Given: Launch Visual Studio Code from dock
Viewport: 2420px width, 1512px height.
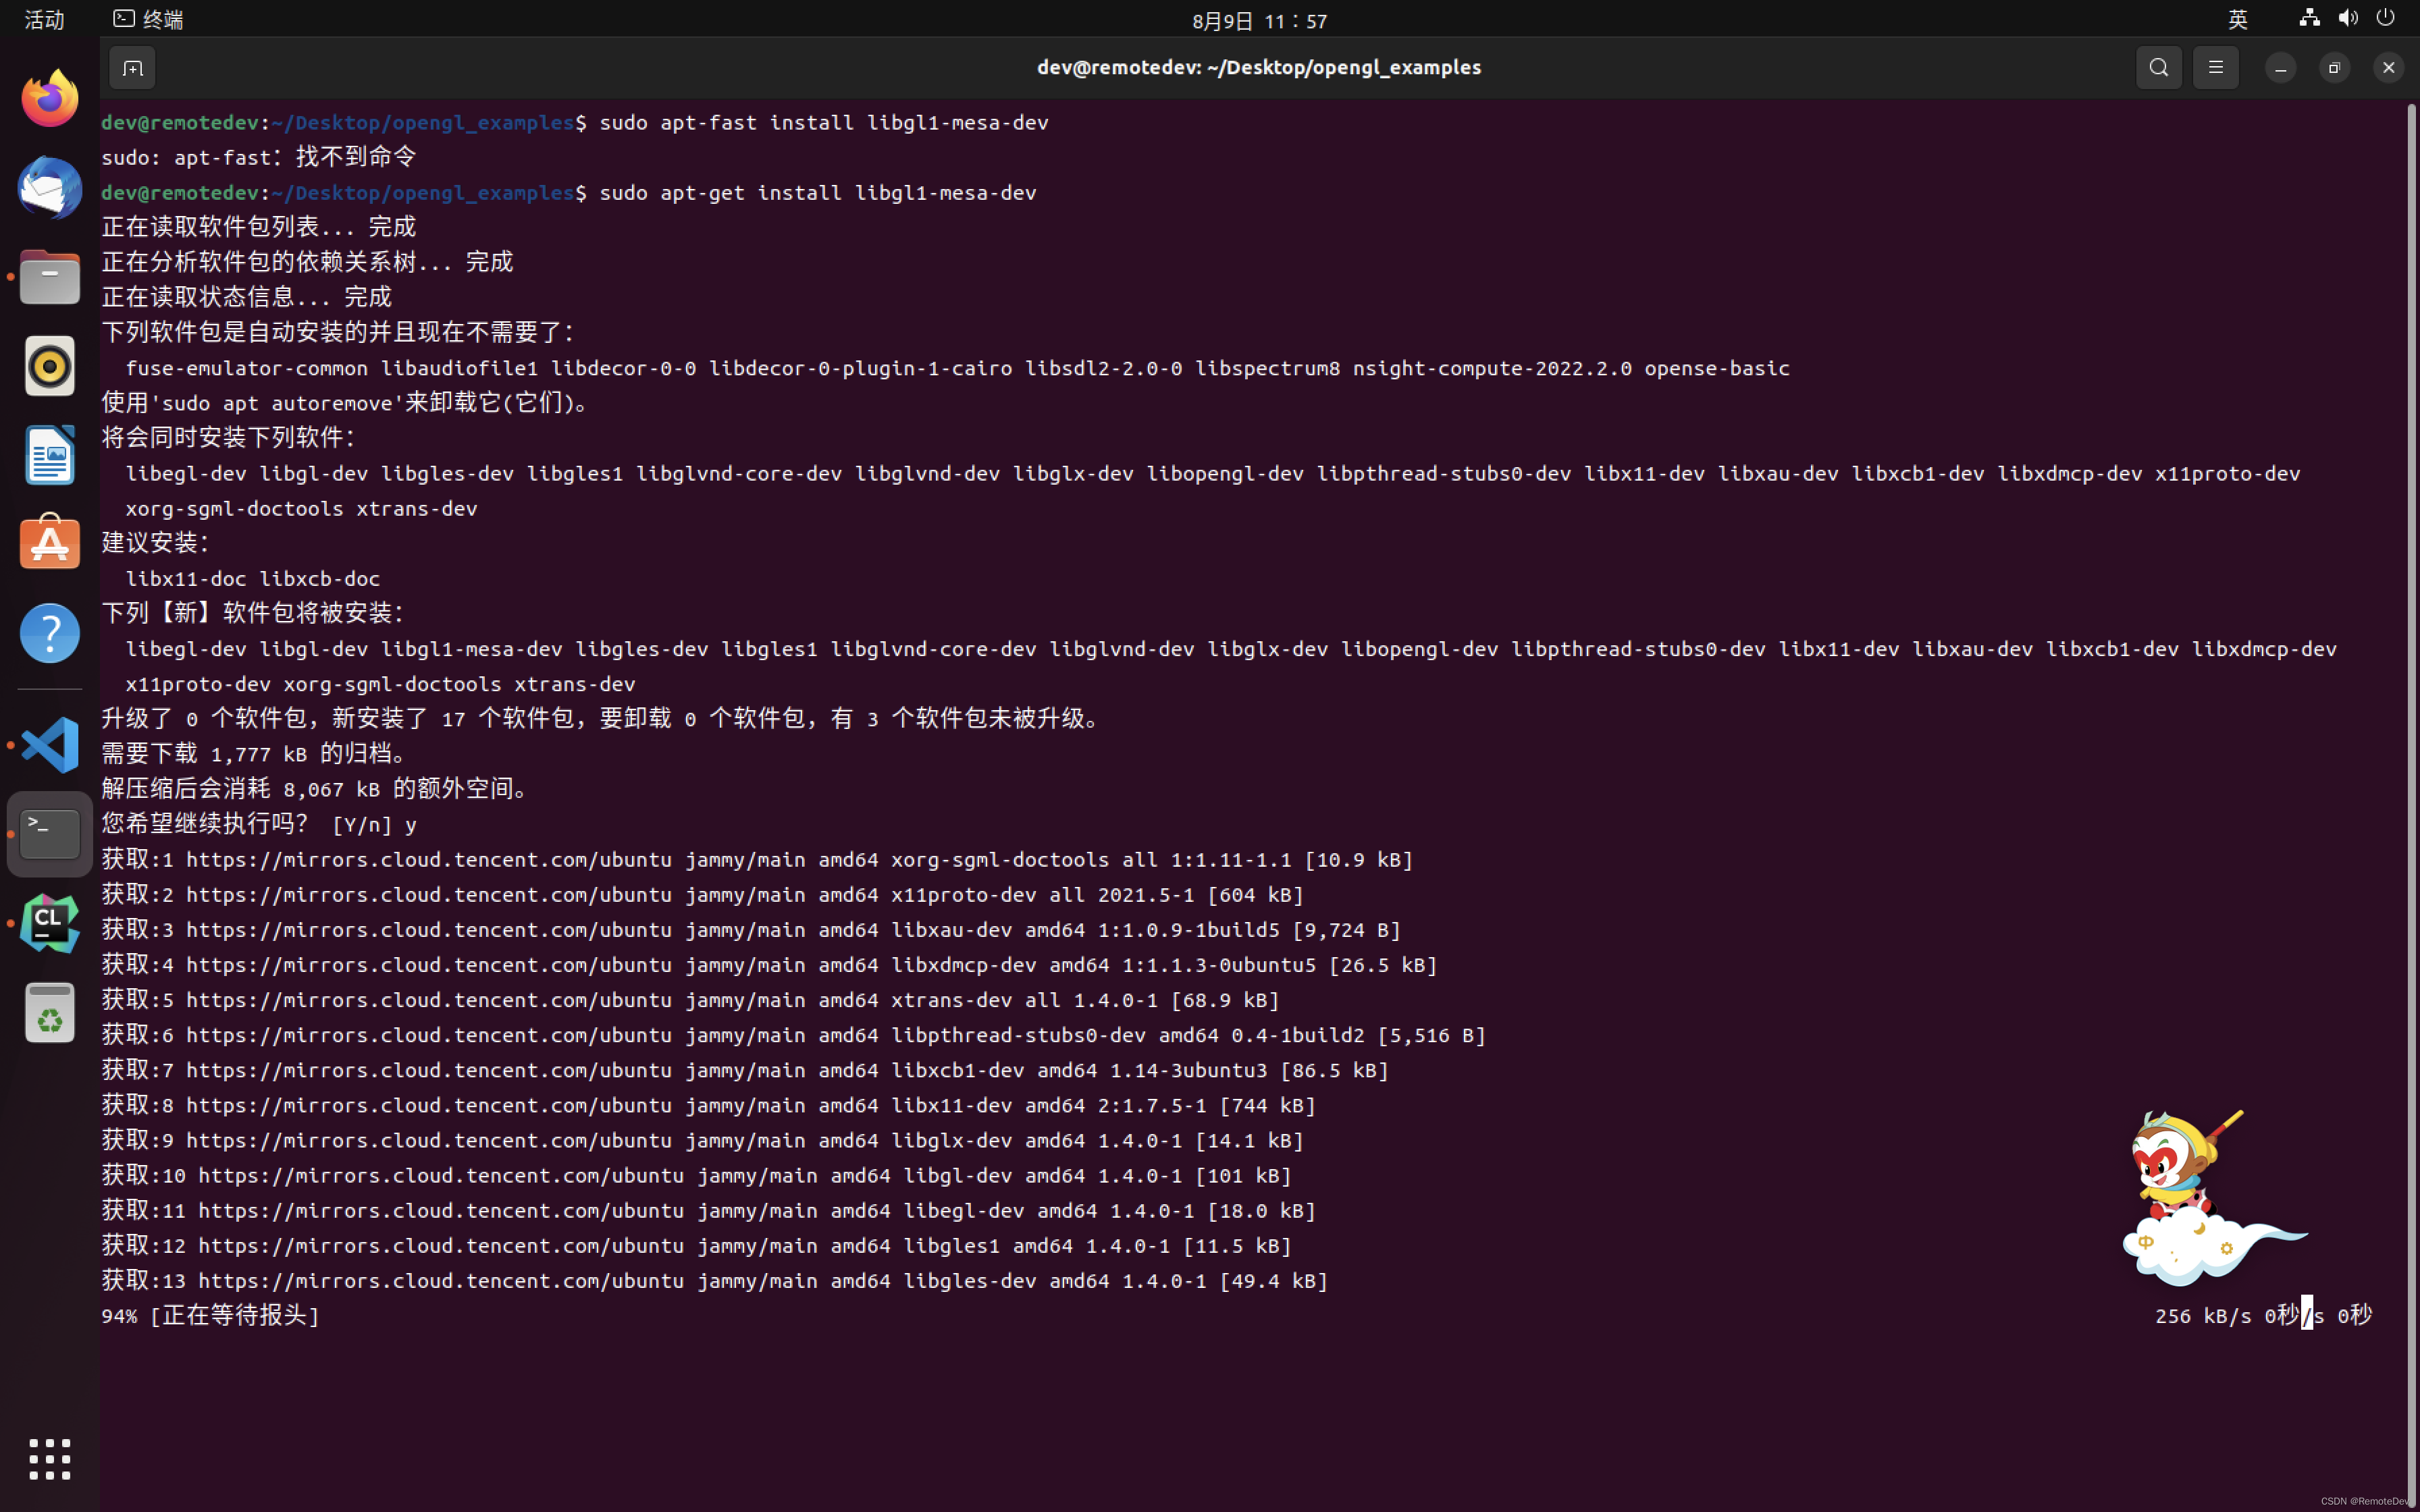Looking at the screenshot, I should pyautogui.click(x=49, y=745).
